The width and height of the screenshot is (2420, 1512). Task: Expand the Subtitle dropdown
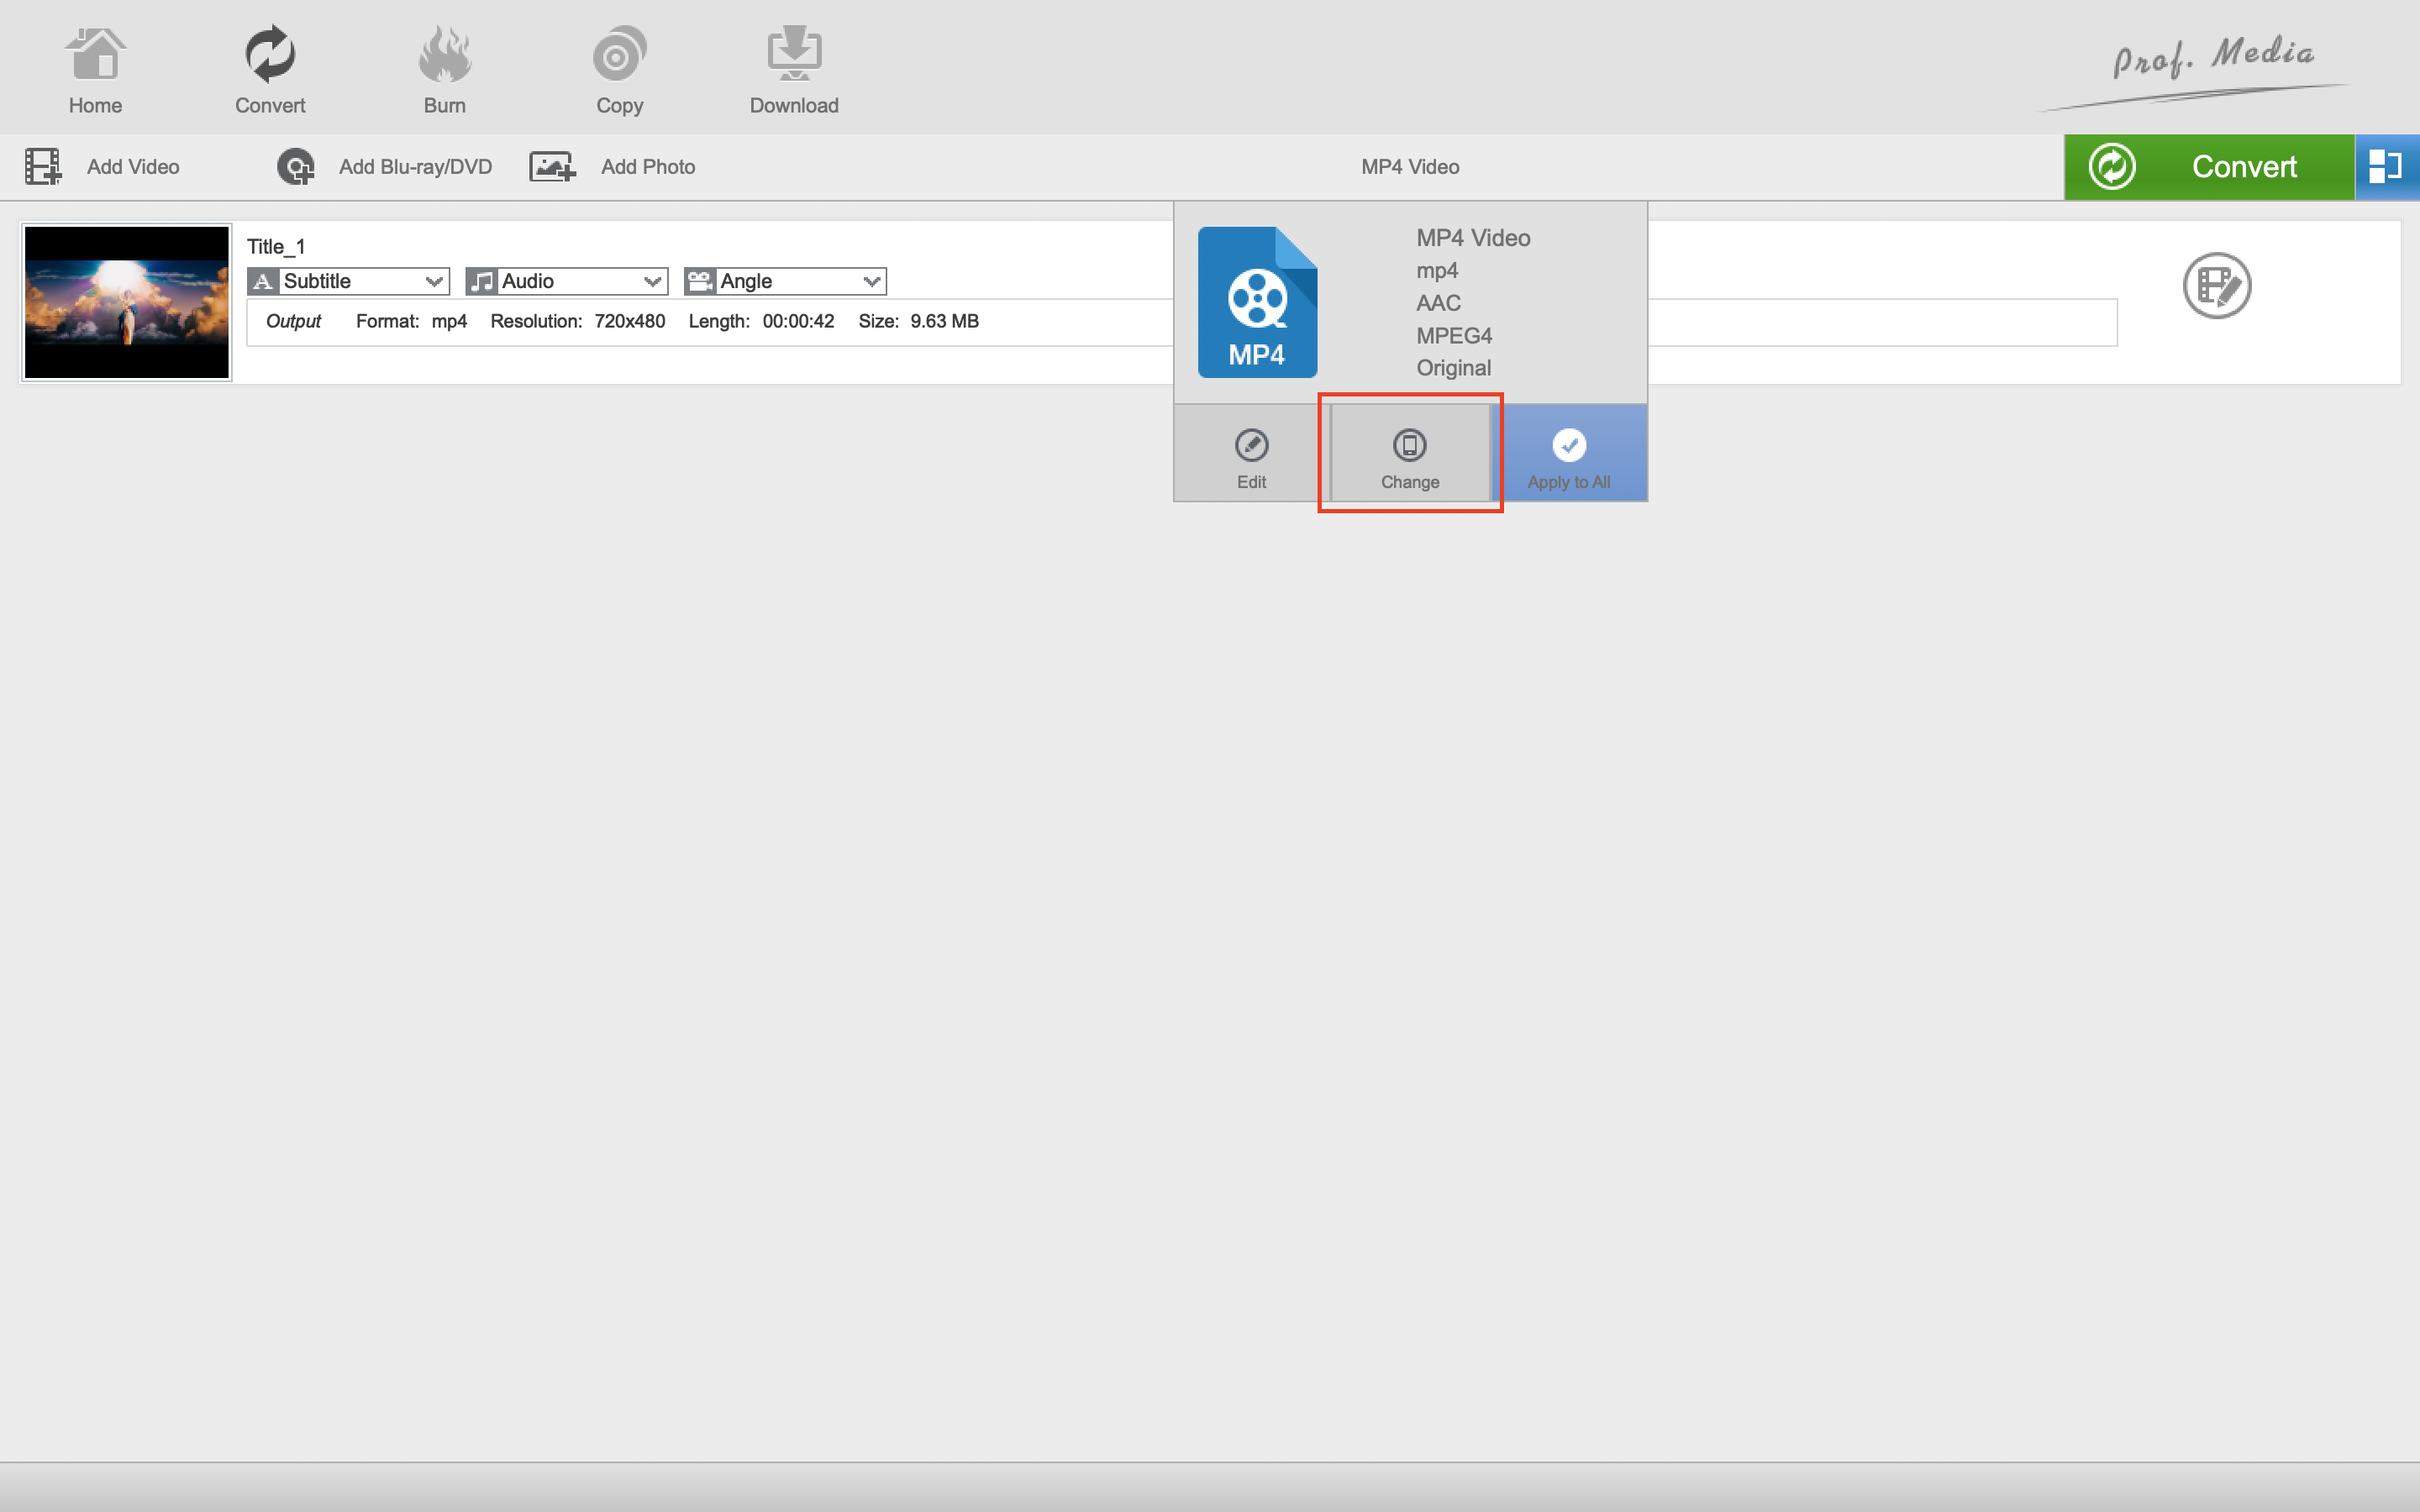tap(434, 282)
